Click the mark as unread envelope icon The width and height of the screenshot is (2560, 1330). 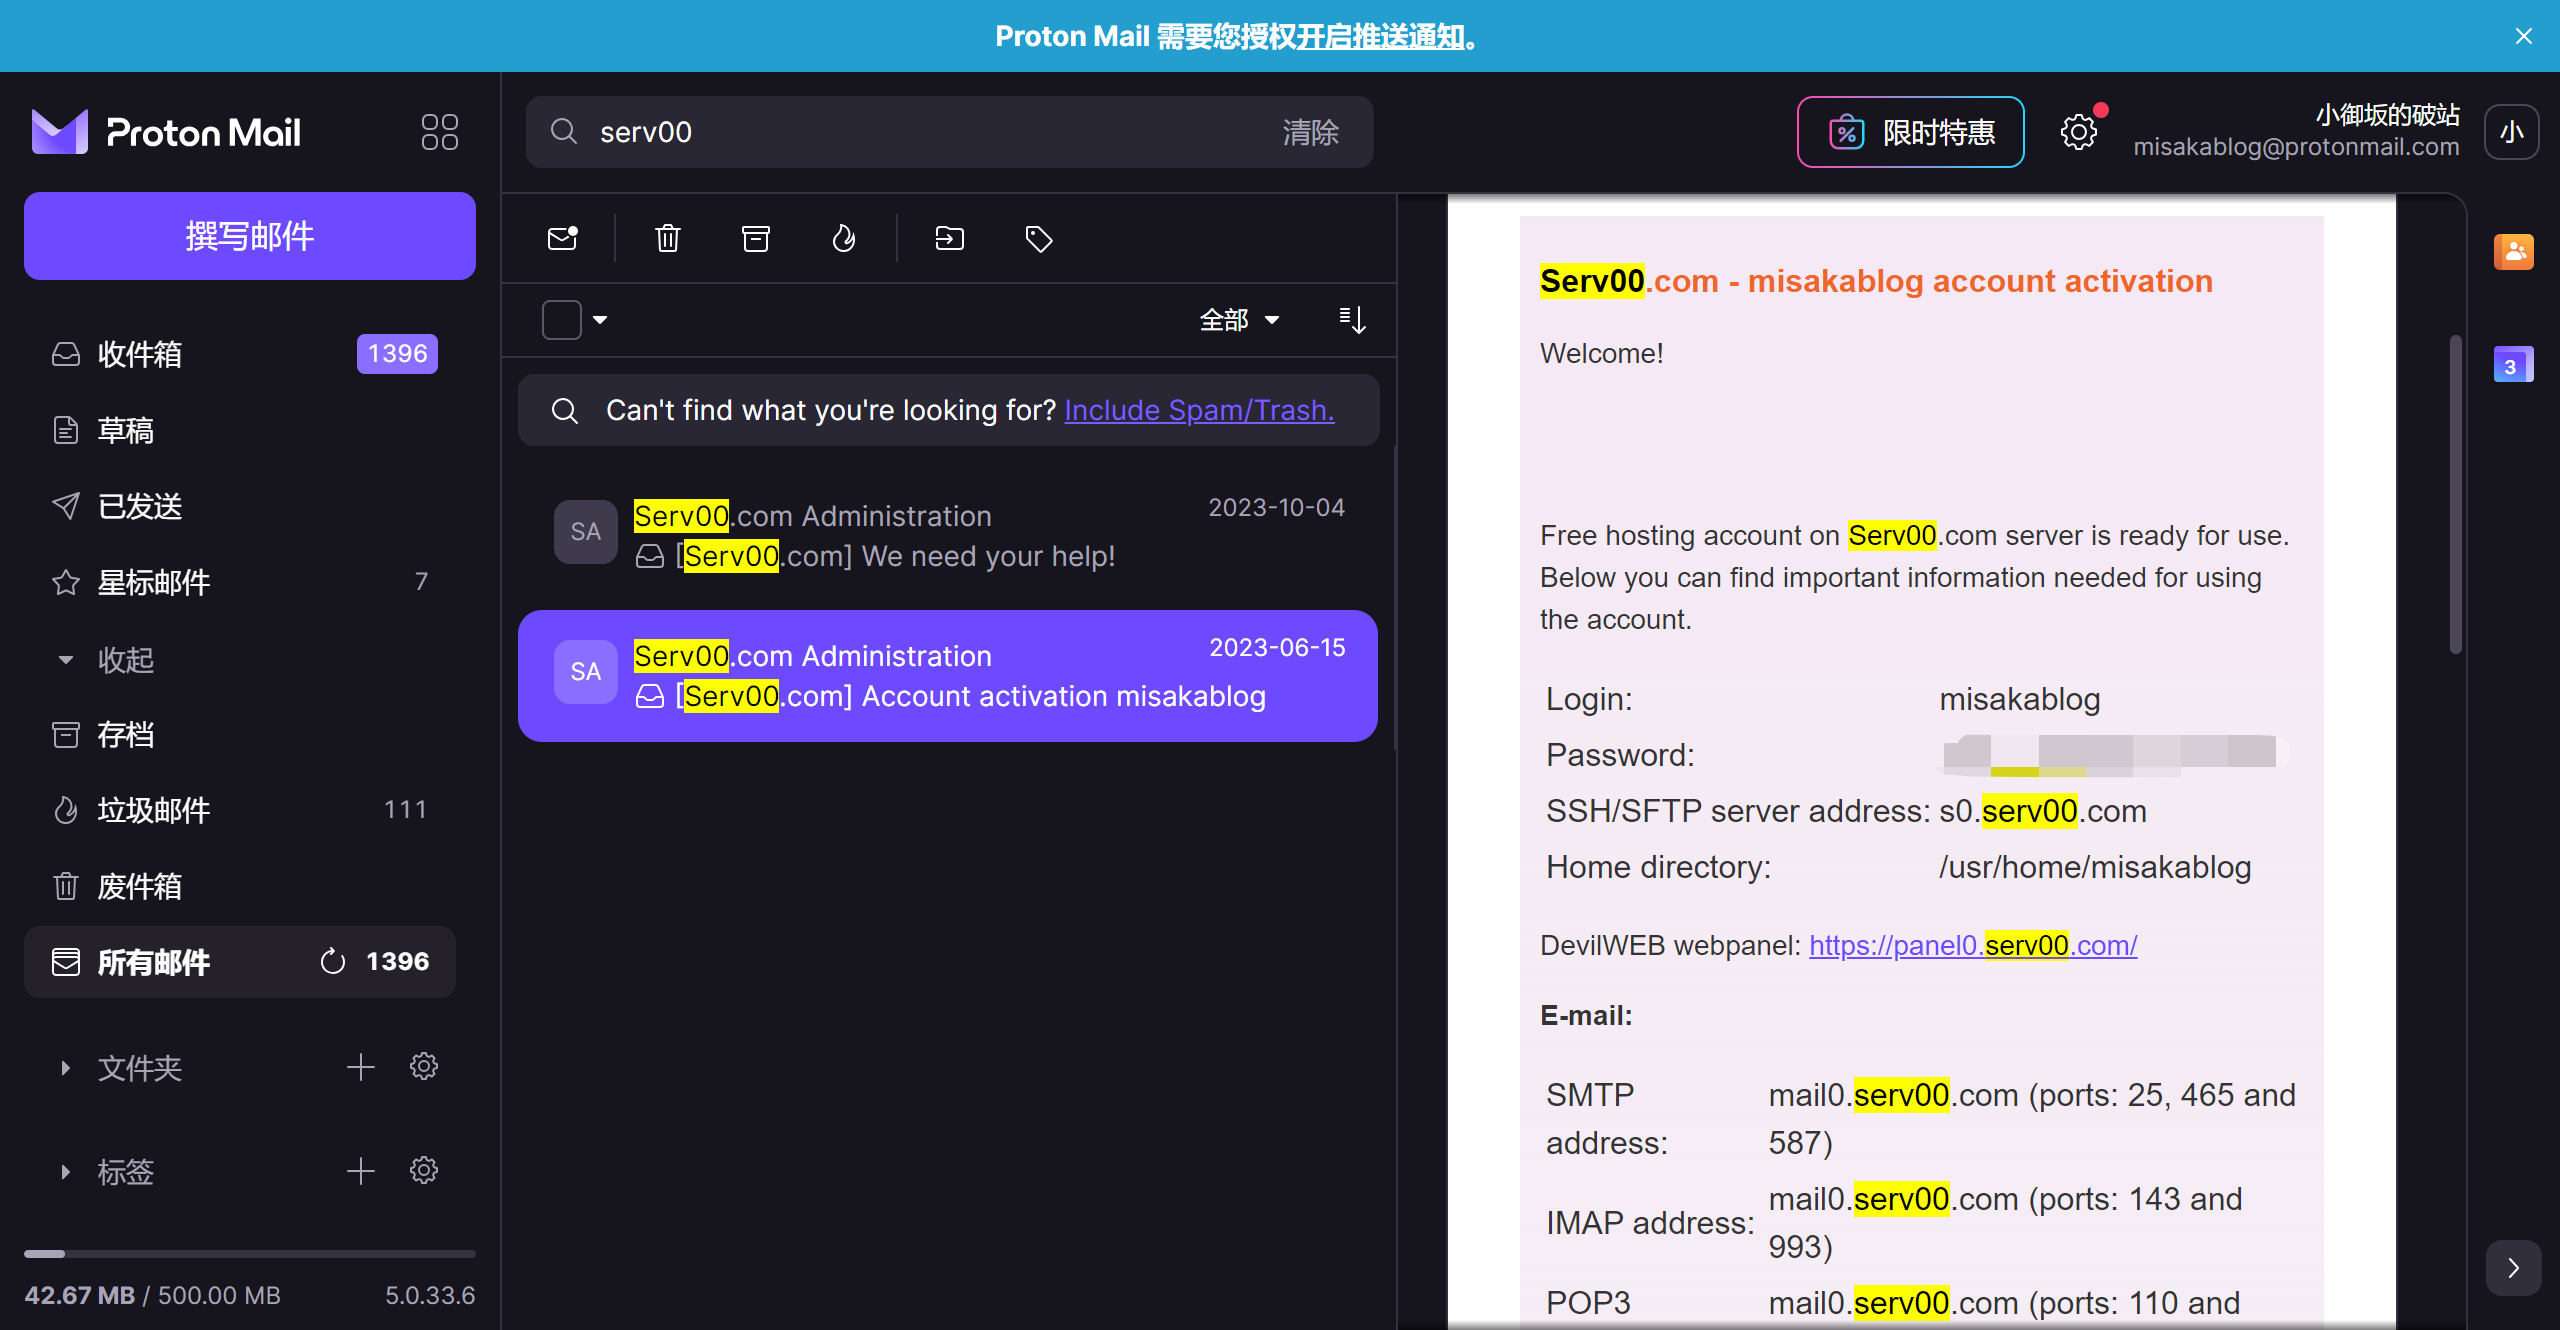(563, 238)
